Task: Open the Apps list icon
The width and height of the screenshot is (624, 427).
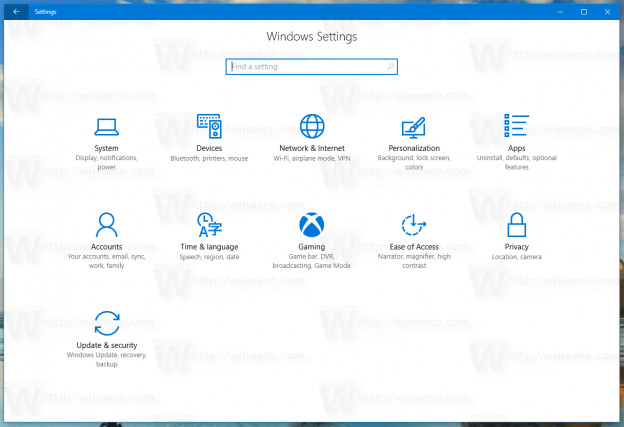Action: point(517,125)
